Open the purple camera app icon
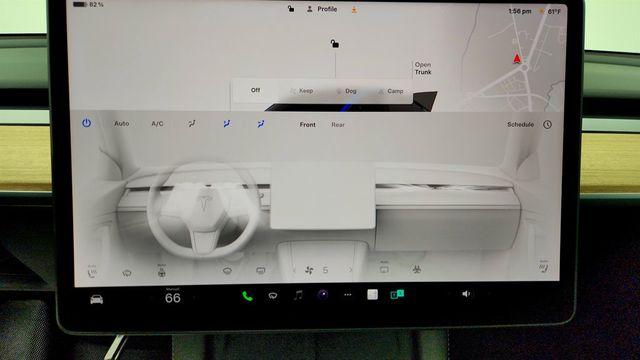Screen dimensions: 640x360 click(x=323, y=295)
